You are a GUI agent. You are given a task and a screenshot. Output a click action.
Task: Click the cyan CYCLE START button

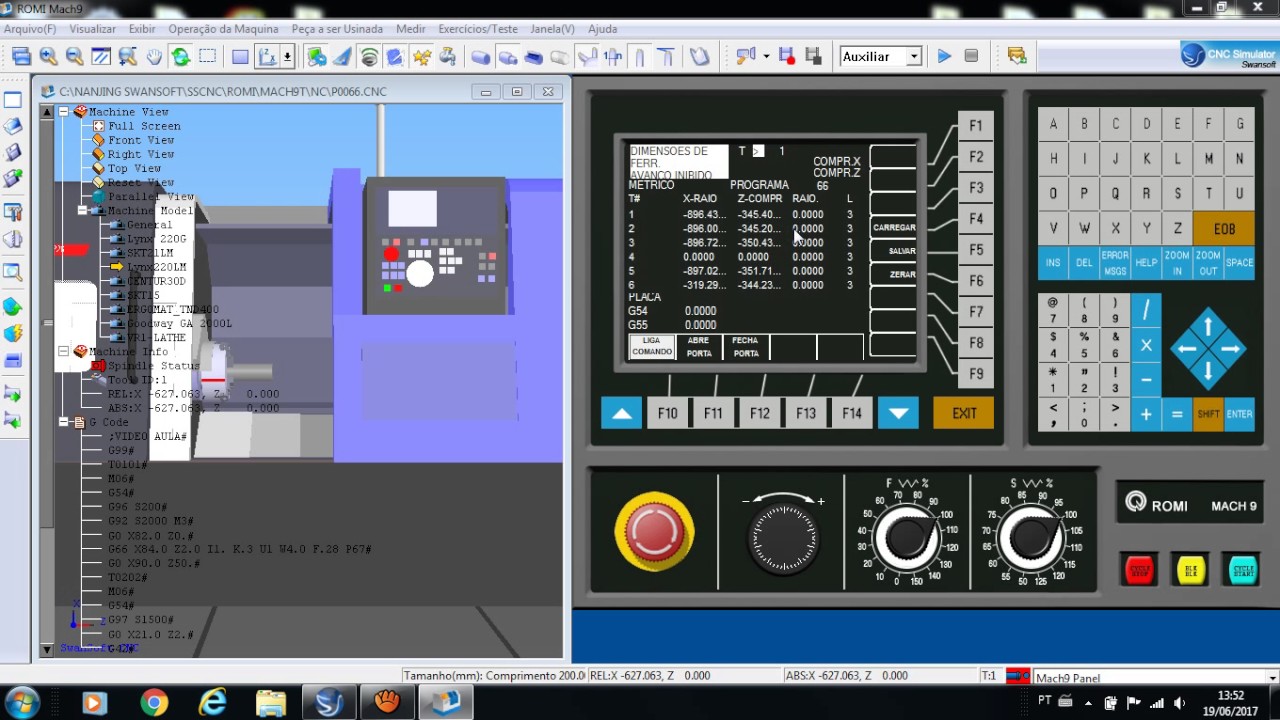(1243, 570)
